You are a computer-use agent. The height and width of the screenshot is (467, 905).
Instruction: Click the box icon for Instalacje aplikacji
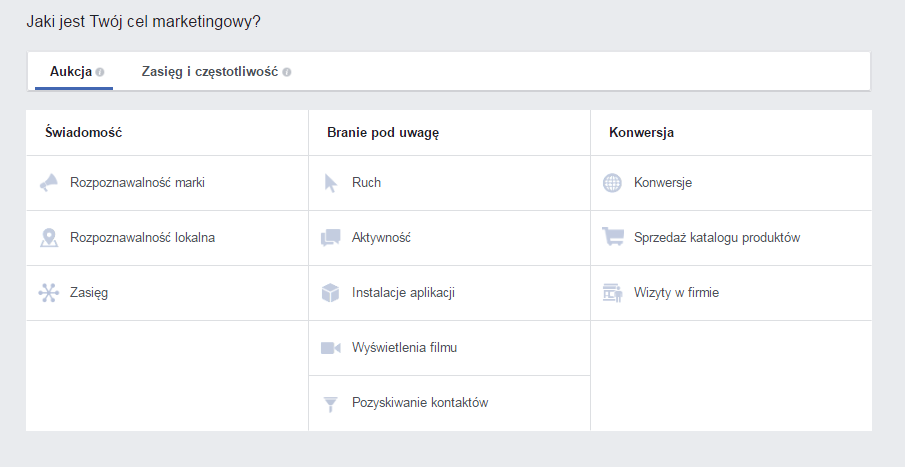pyautogui.click(x=331, y=293)
